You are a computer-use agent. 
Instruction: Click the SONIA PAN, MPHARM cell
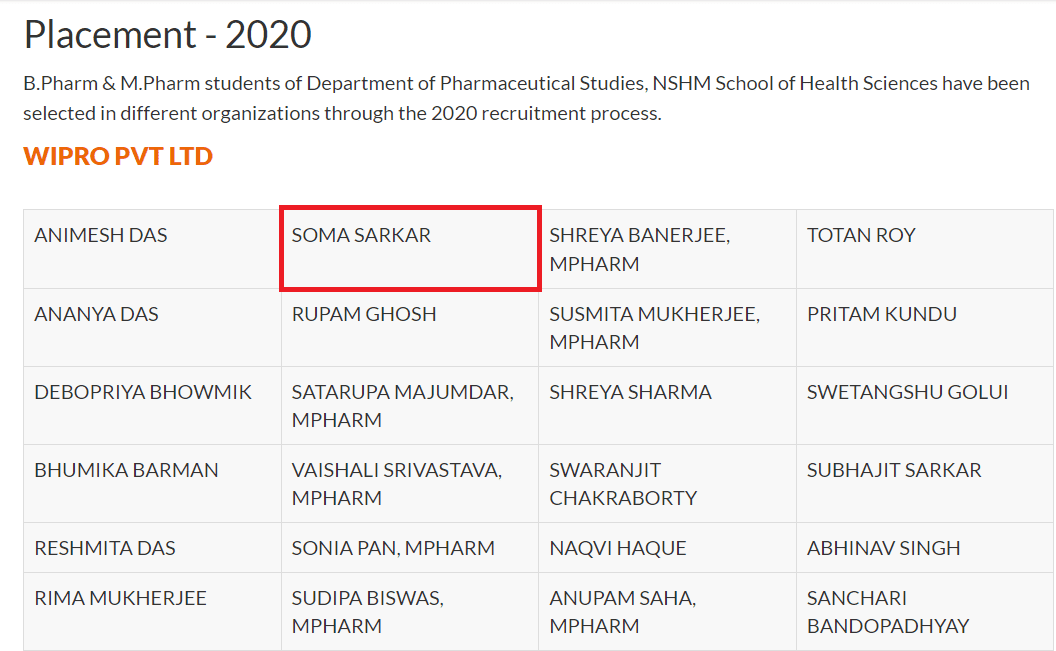click(x=410, y=548)
